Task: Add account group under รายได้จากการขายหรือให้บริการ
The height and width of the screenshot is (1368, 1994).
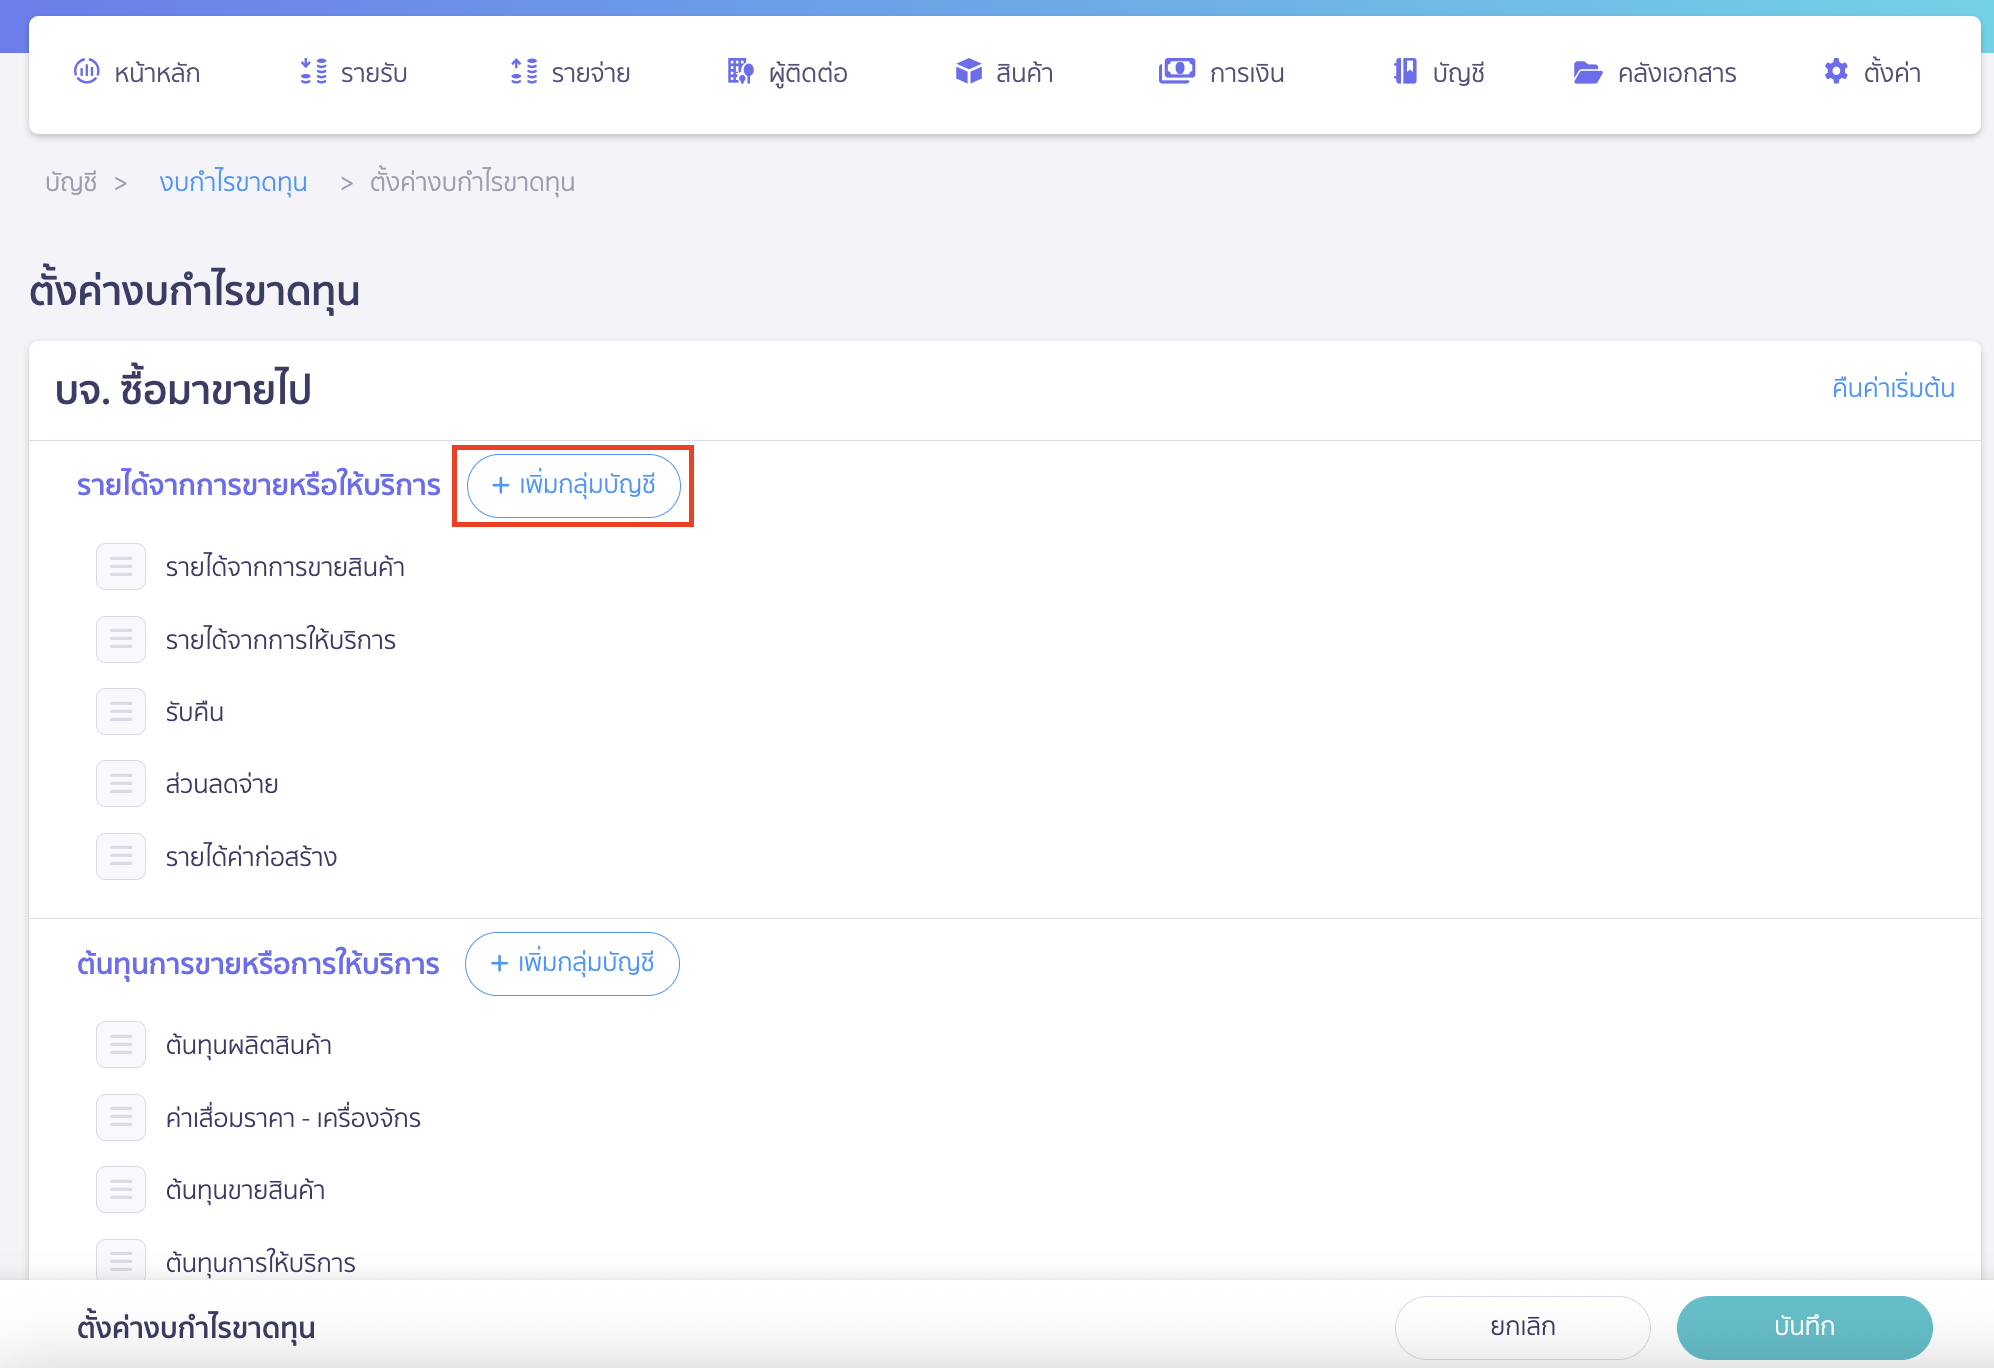Action: point(574,485)
